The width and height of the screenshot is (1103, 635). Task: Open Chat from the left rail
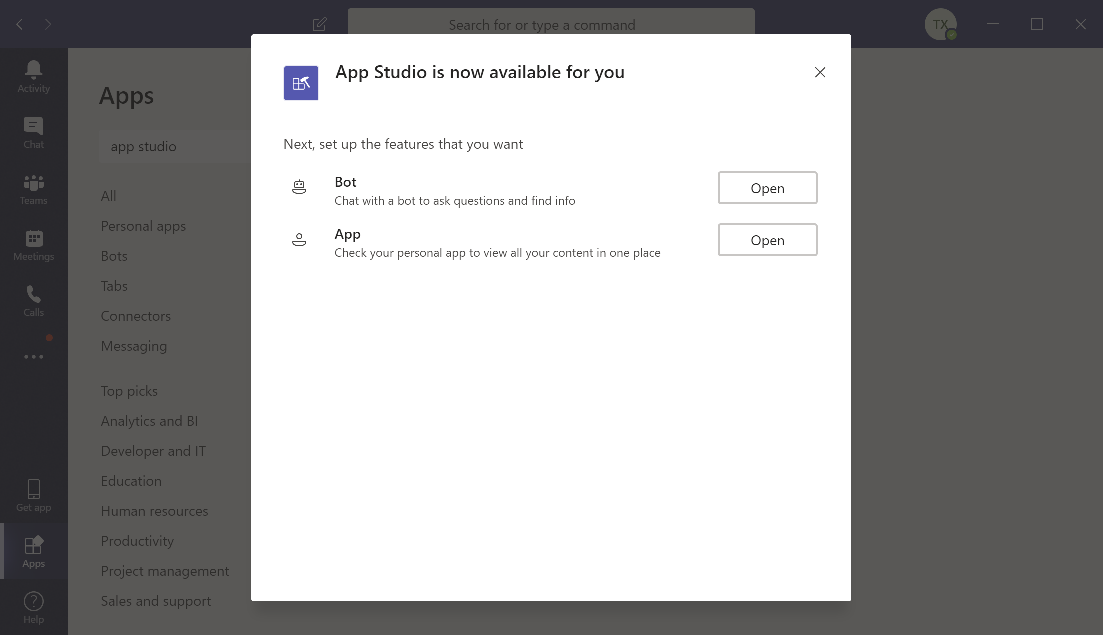pyautogui.click(x=33, y=133)
